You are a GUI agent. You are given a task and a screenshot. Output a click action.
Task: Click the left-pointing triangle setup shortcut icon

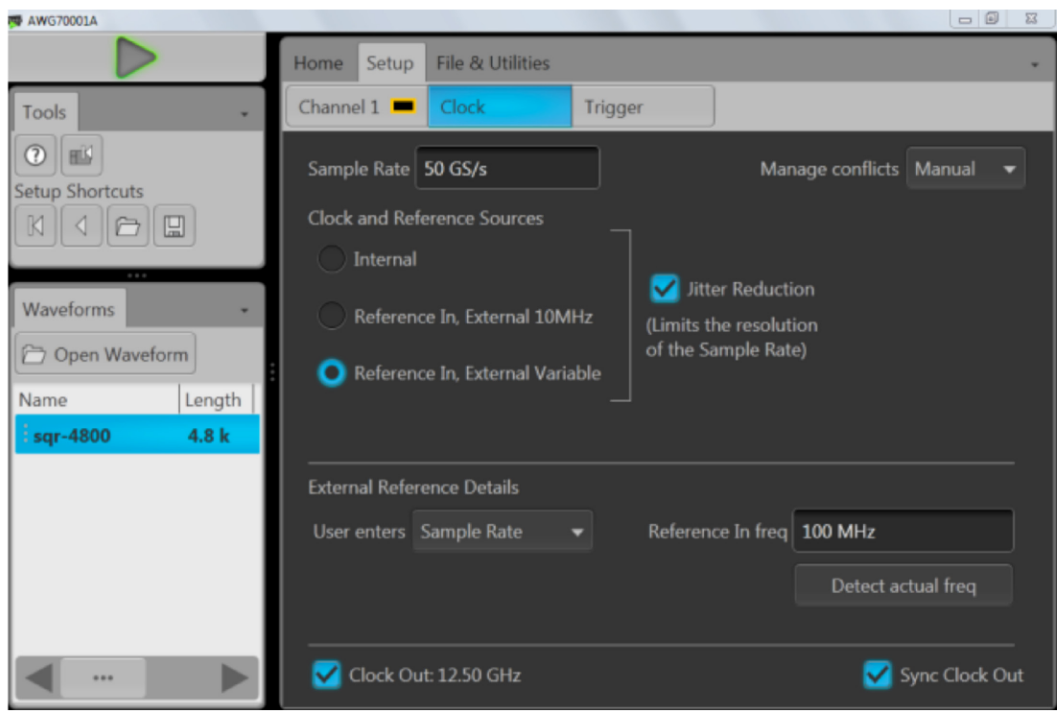point(81,227)
